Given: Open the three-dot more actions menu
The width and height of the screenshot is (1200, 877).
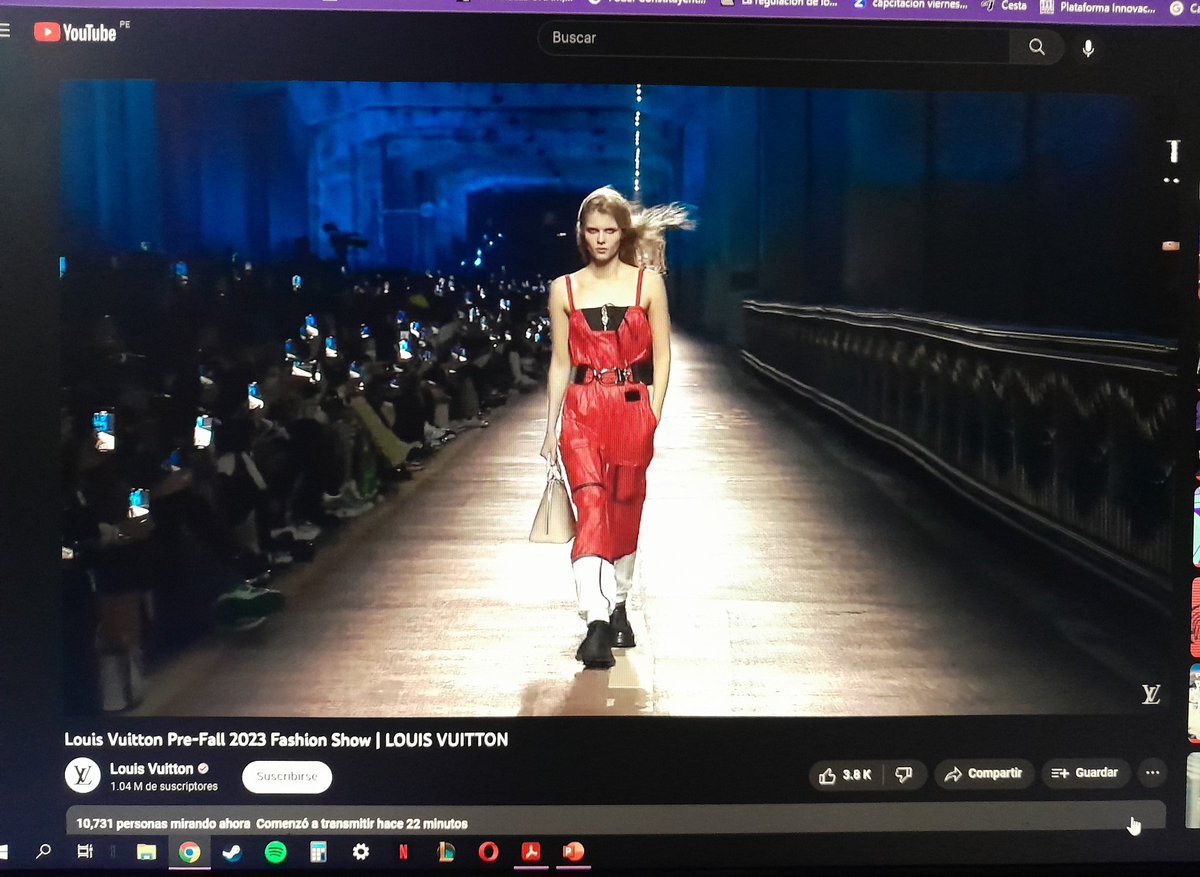Looking at the screenshot, I should click(1153, 773).
